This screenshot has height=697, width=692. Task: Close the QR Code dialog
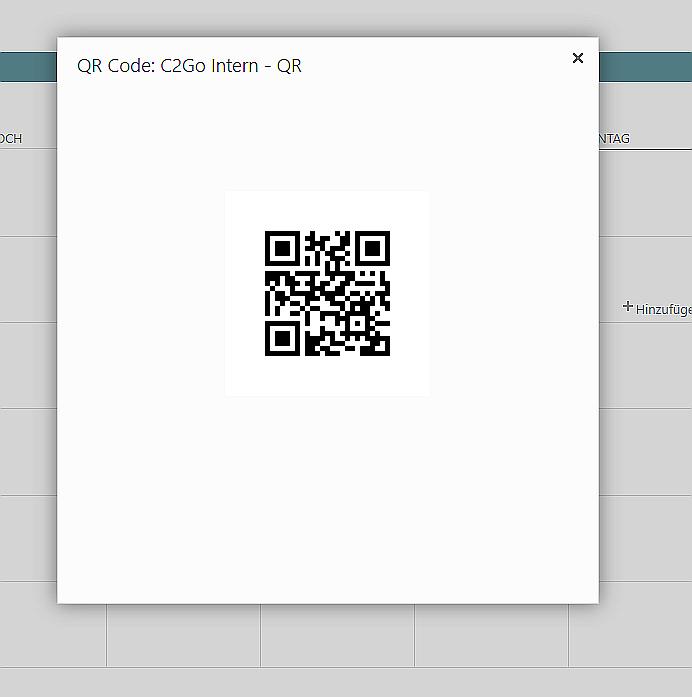click(x=577, y=58)
